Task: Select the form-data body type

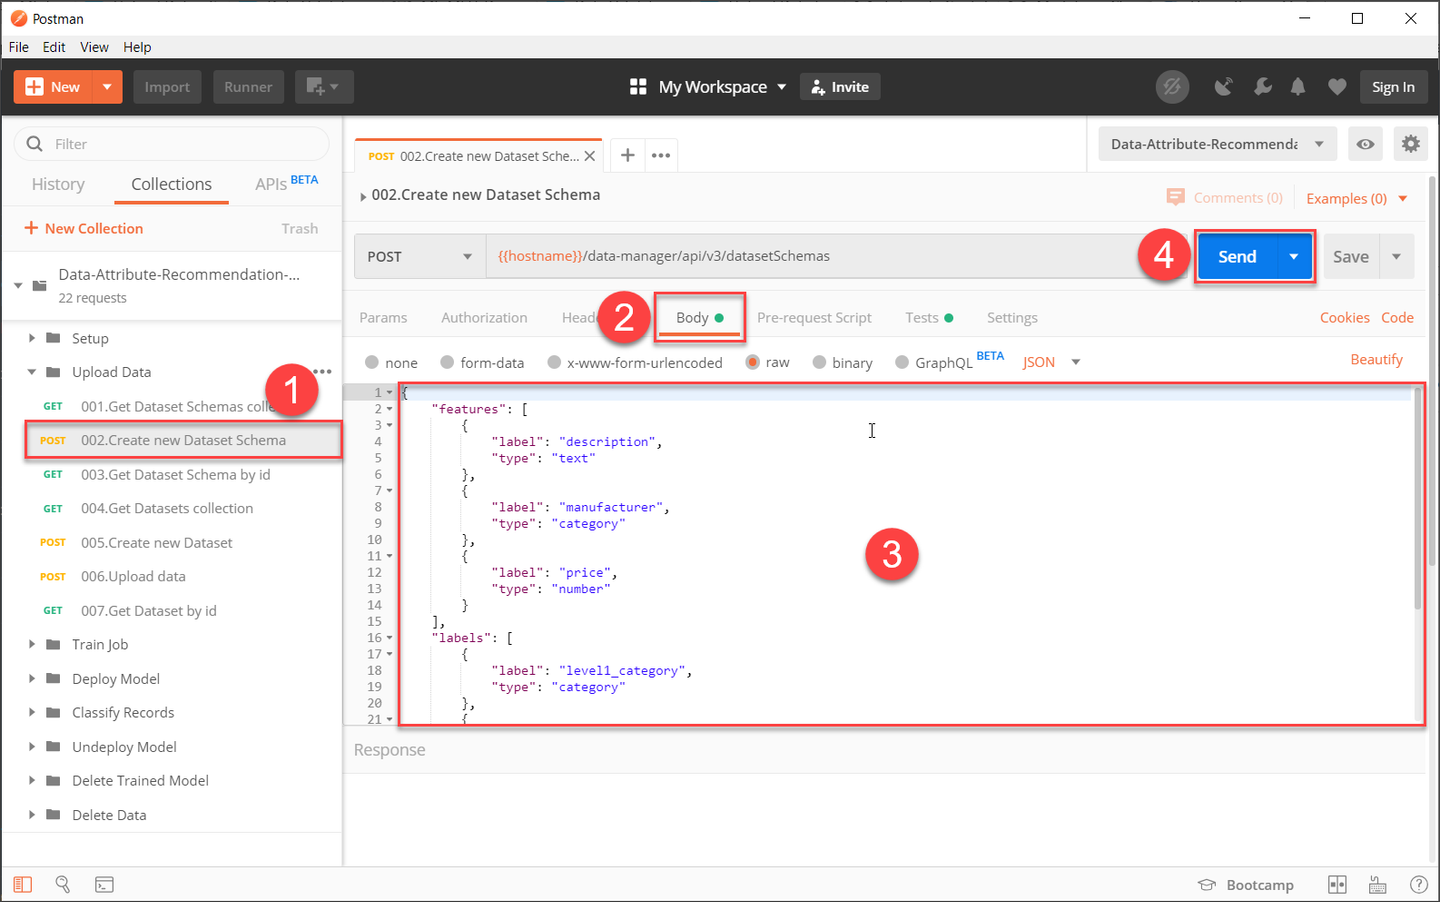Action: [447, 362]
